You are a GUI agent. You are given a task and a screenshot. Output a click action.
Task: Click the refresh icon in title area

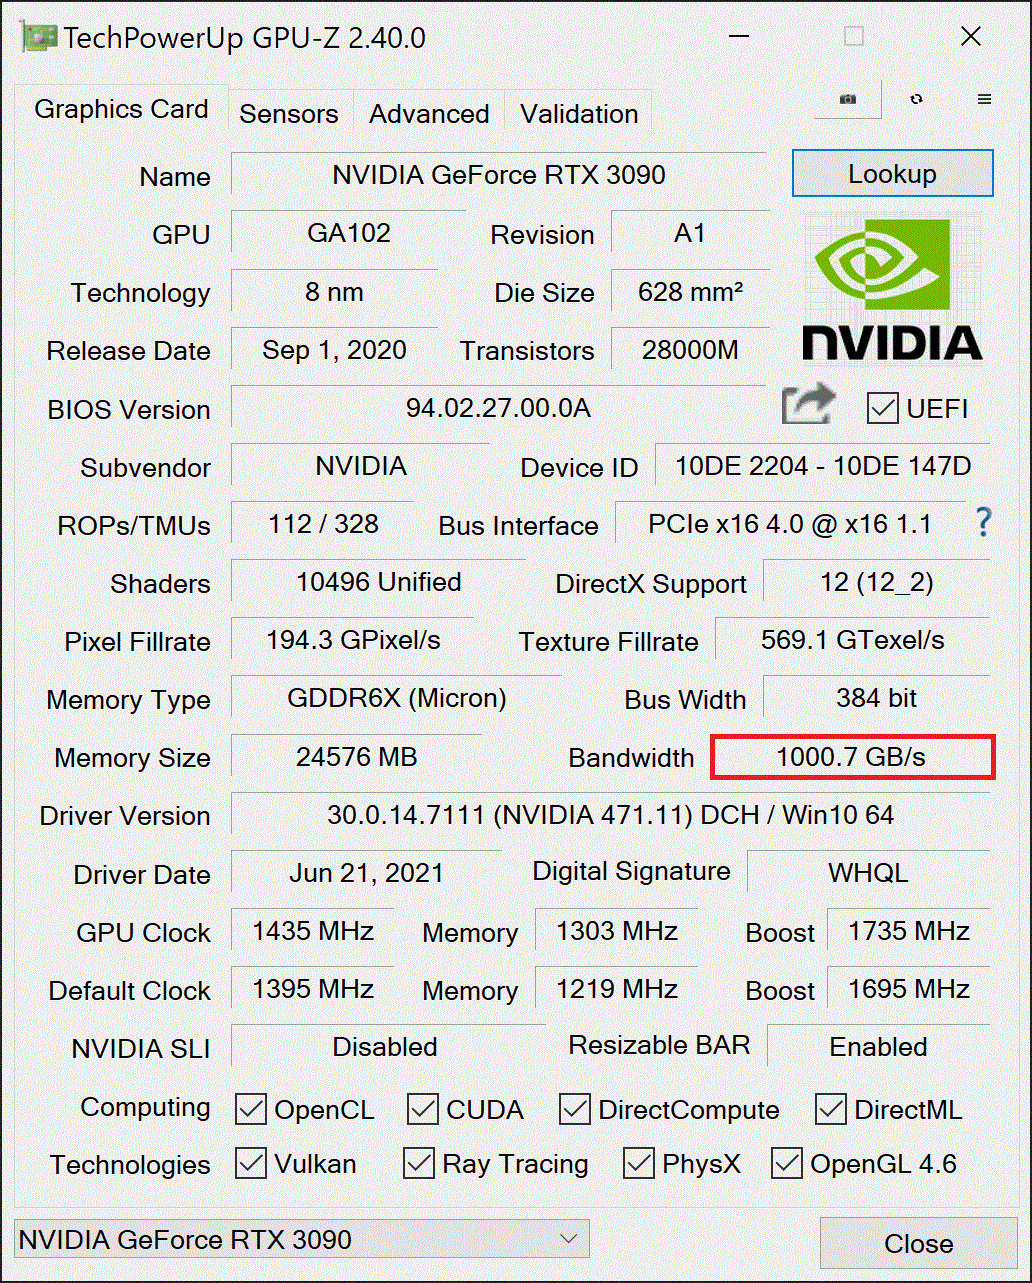tap(917, 99)
